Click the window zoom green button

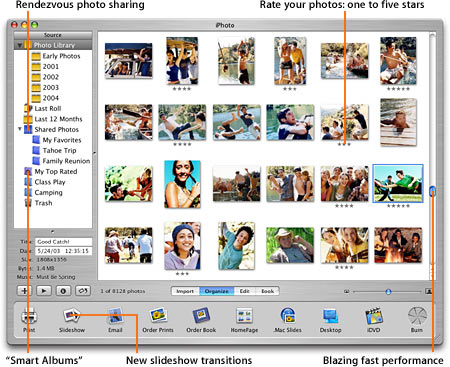coord(34,25)
